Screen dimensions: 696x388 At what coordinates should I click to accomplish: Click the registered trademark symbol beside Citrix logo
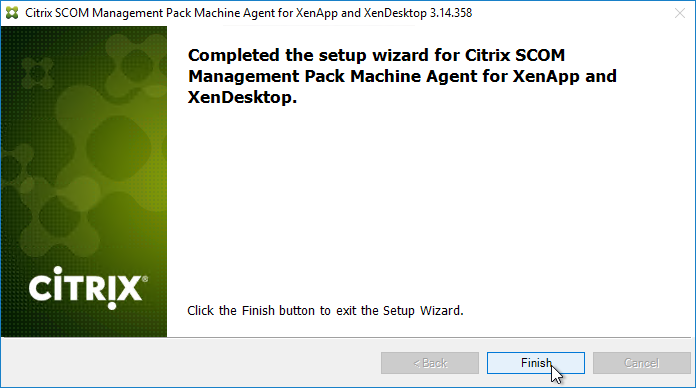coord(145,278)
